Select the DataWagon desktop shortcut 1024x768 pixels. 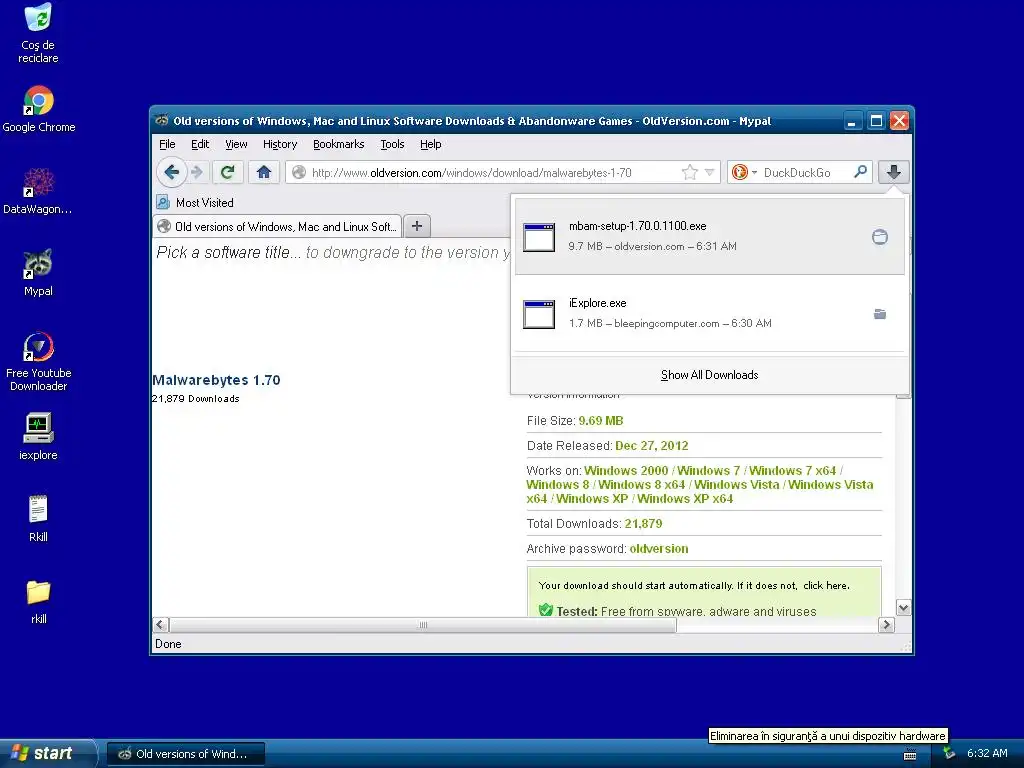pyautogui.click(x=38, y=191)
